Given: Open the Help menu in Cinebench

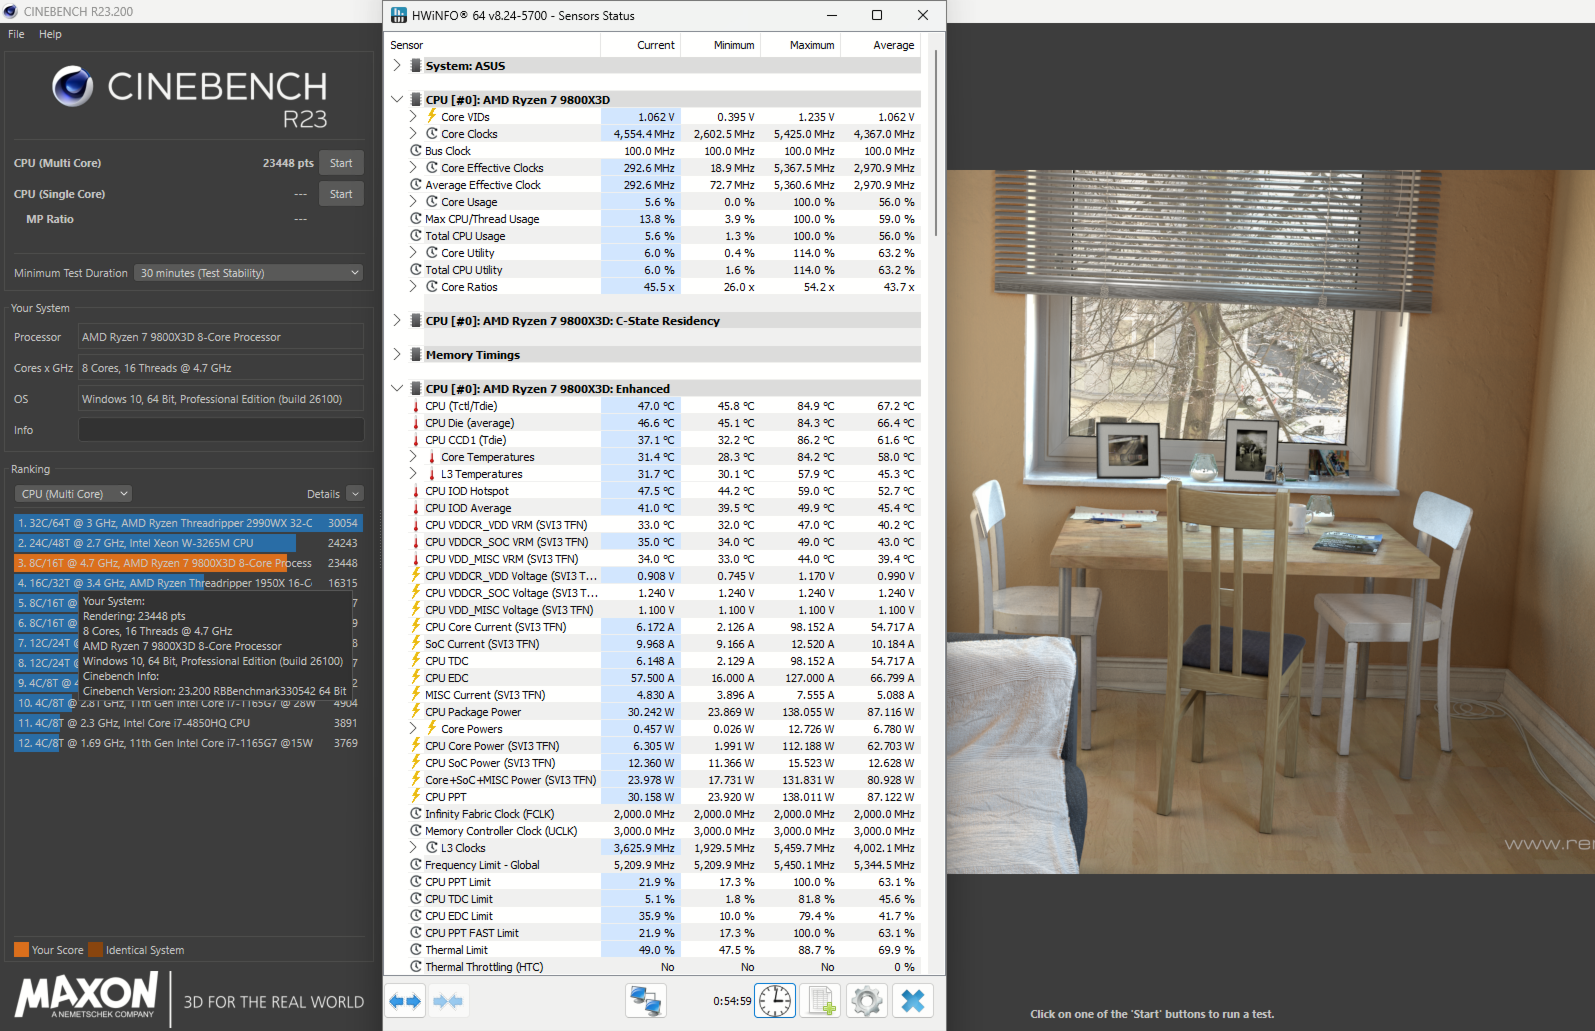Looking at the screenshot, I should (50, 34).
